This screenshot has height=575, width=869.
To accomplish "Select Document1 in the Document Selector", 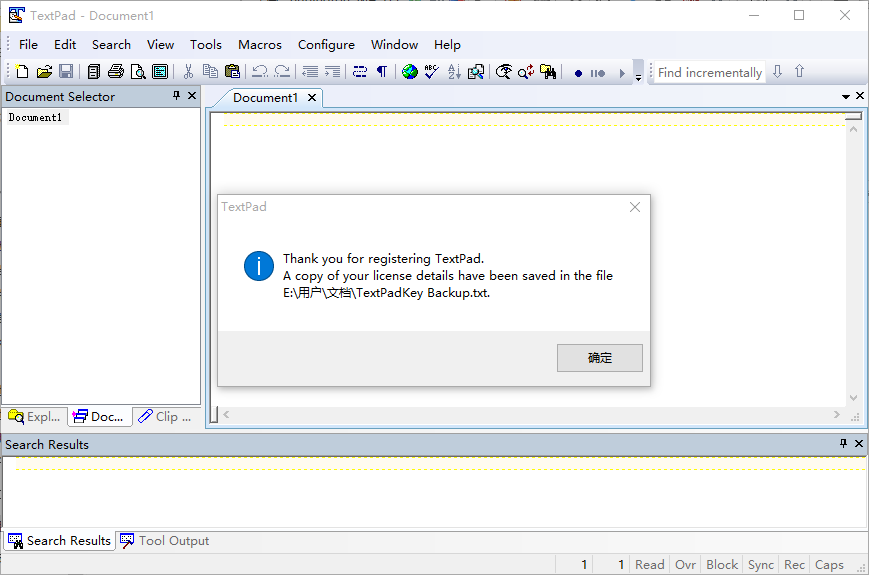I will [36, 118].
